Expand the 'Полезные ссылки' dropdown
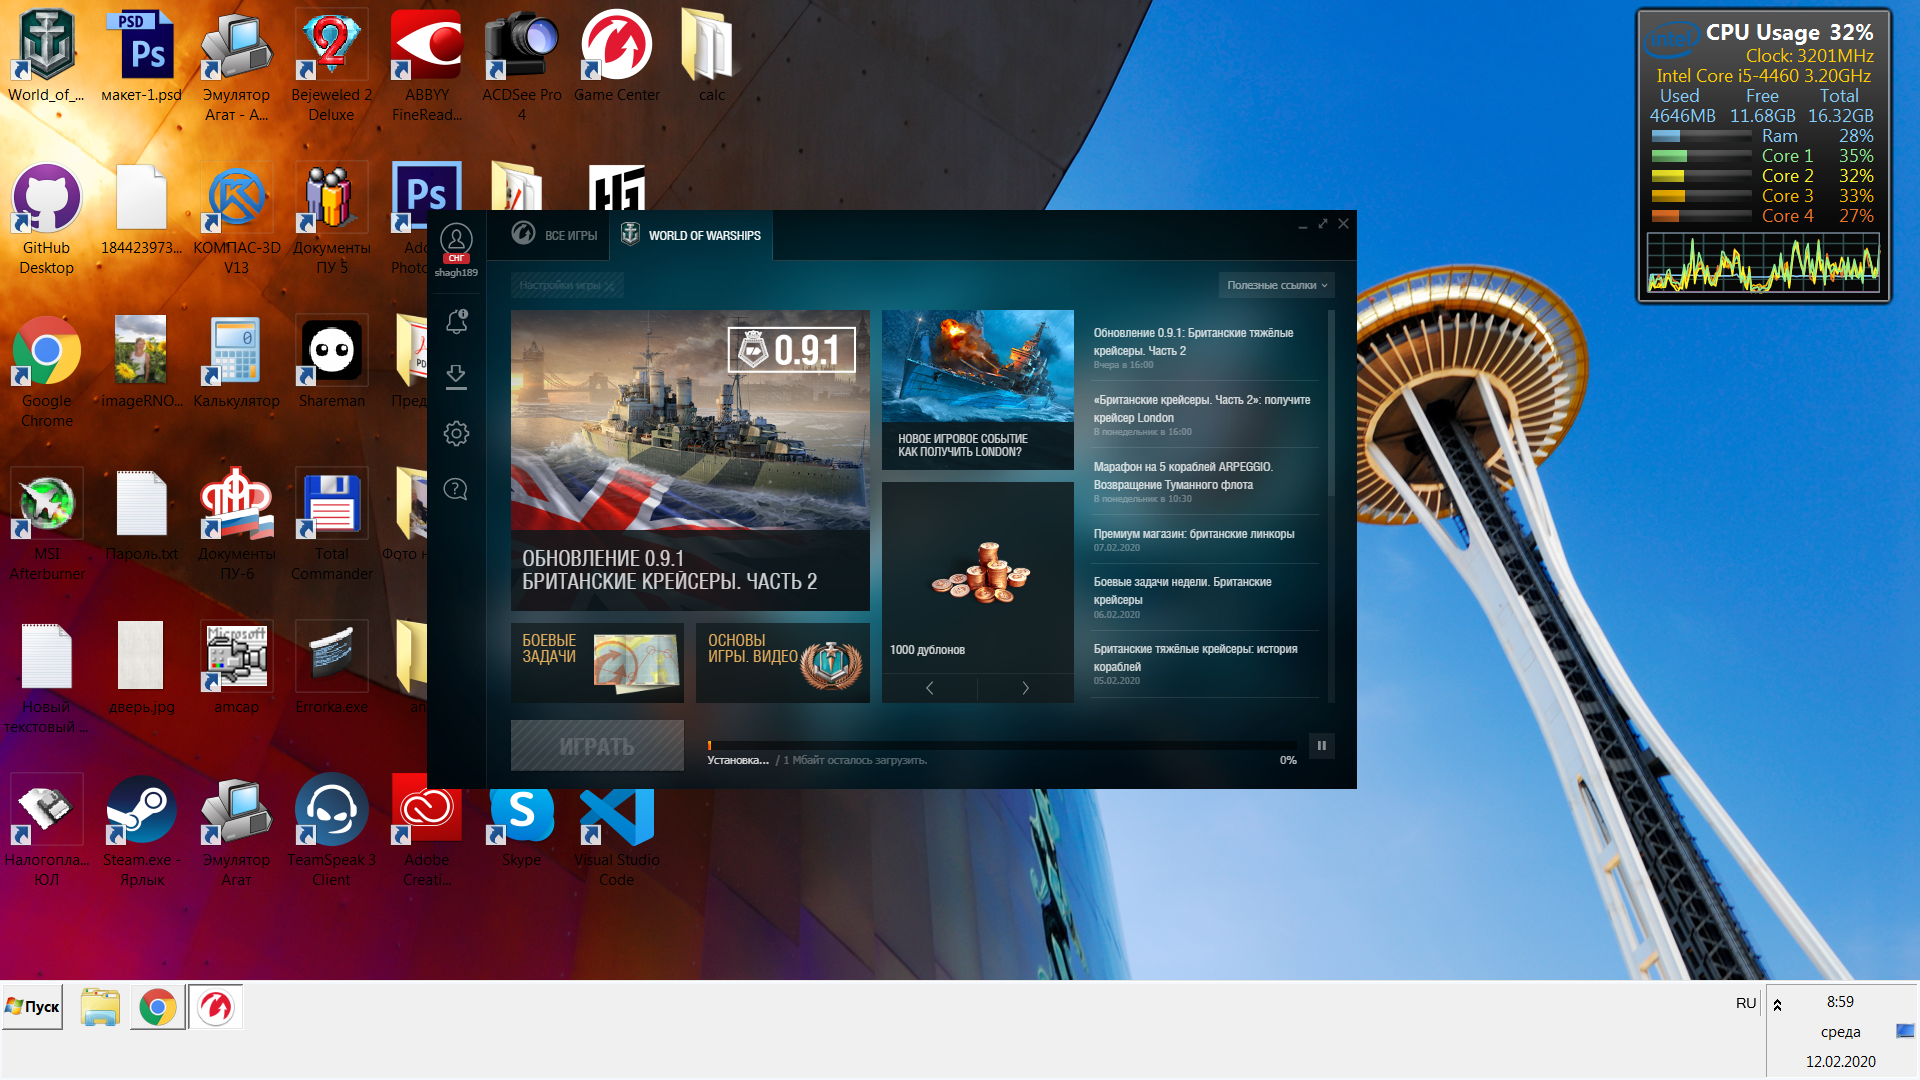The height and width of the screenshot is (1080, 1920). pyautogui.click(x=1276, y=285)
